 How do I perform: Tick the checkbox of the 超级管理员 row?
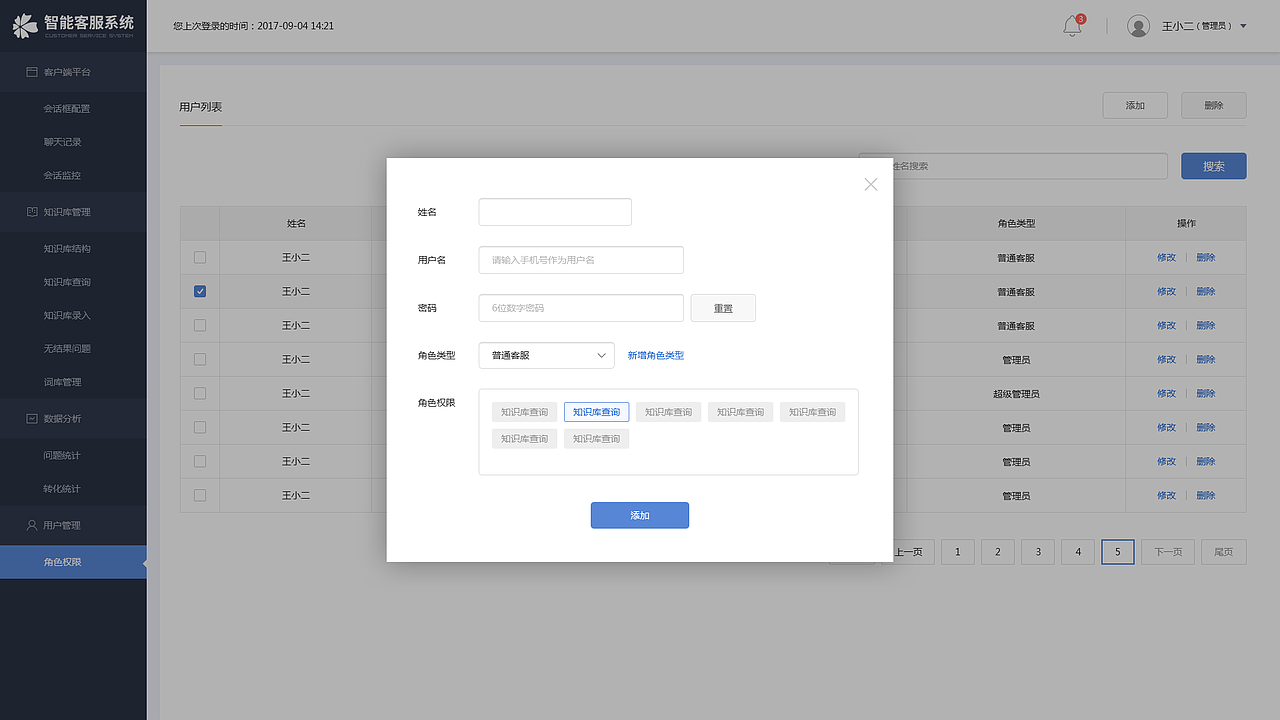click(x=200, y=393)
